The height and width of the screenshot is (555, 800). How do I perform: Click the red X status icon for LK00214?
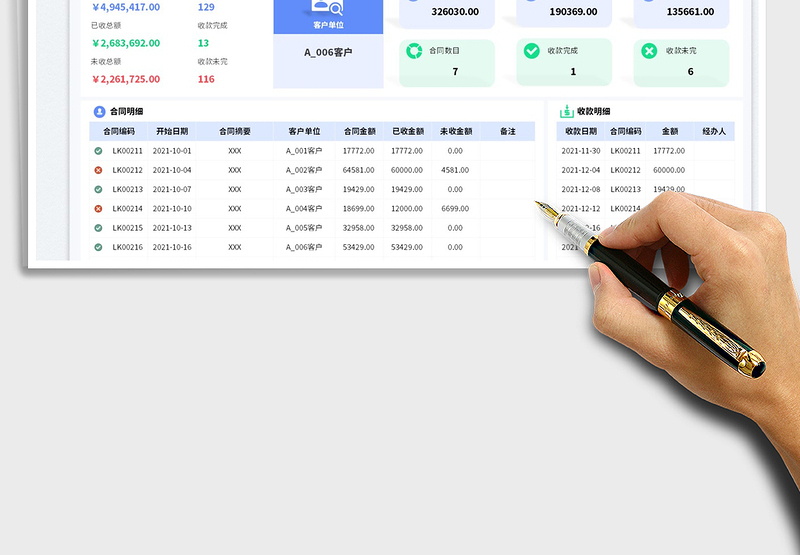click(98, 209)
